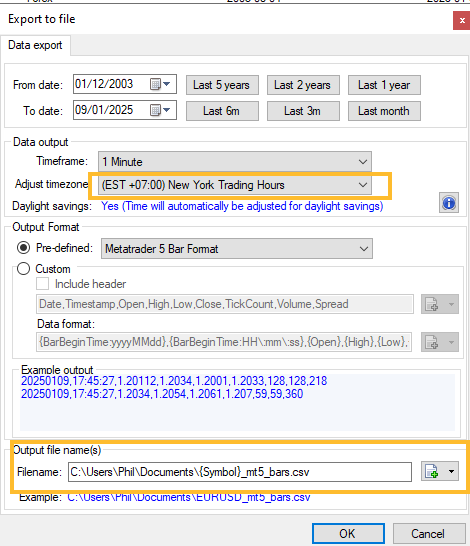Click the blue daylight savings info icon
The image size is (470, 546).
tap(449, 203)
